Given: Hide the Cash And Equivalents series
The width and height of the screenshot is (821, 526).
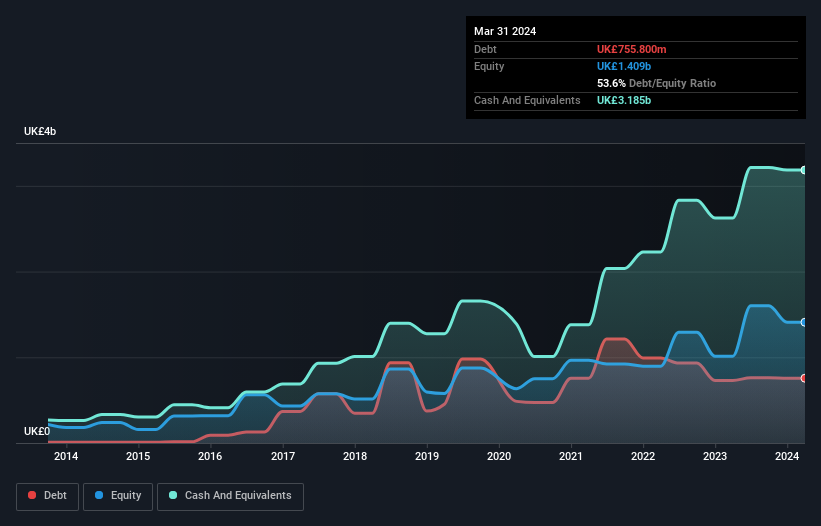Looking at the screenshot, I should point(230,495).
